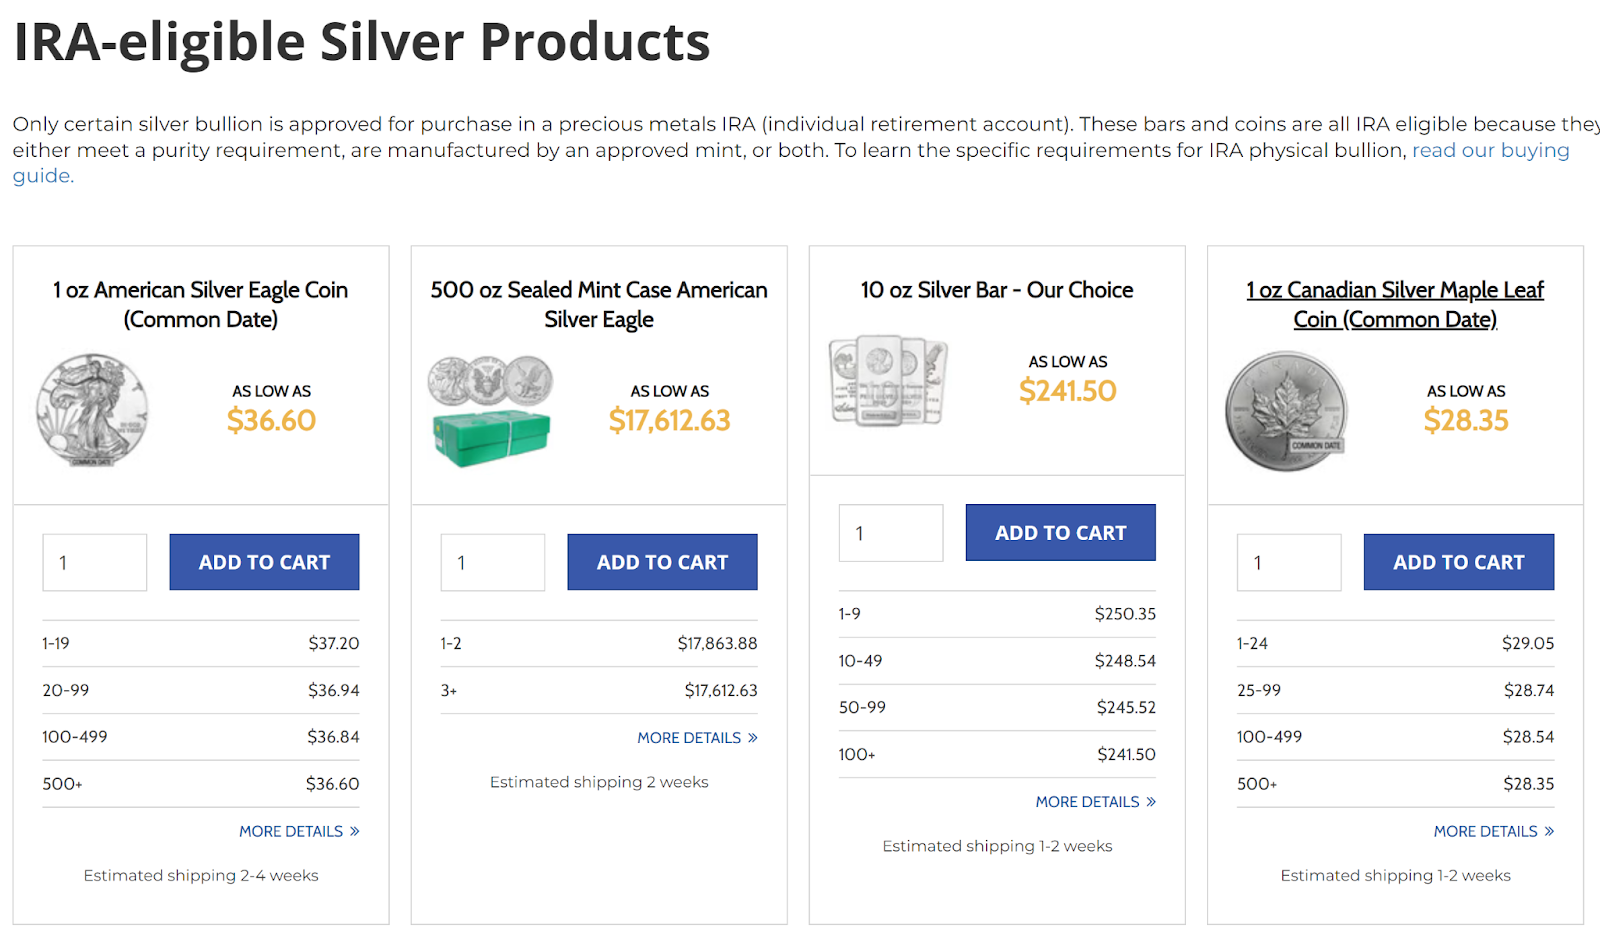Add 500 oz Sealed Mint Case to cart
This screenshot has height=947, width=1600.
[x=662, y=562]
